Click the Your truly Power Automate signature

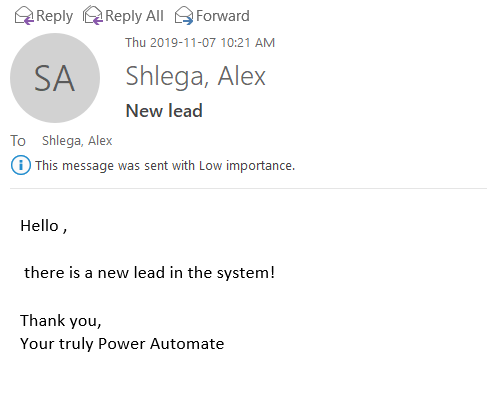pyautogui.click(x=122, y=344)
